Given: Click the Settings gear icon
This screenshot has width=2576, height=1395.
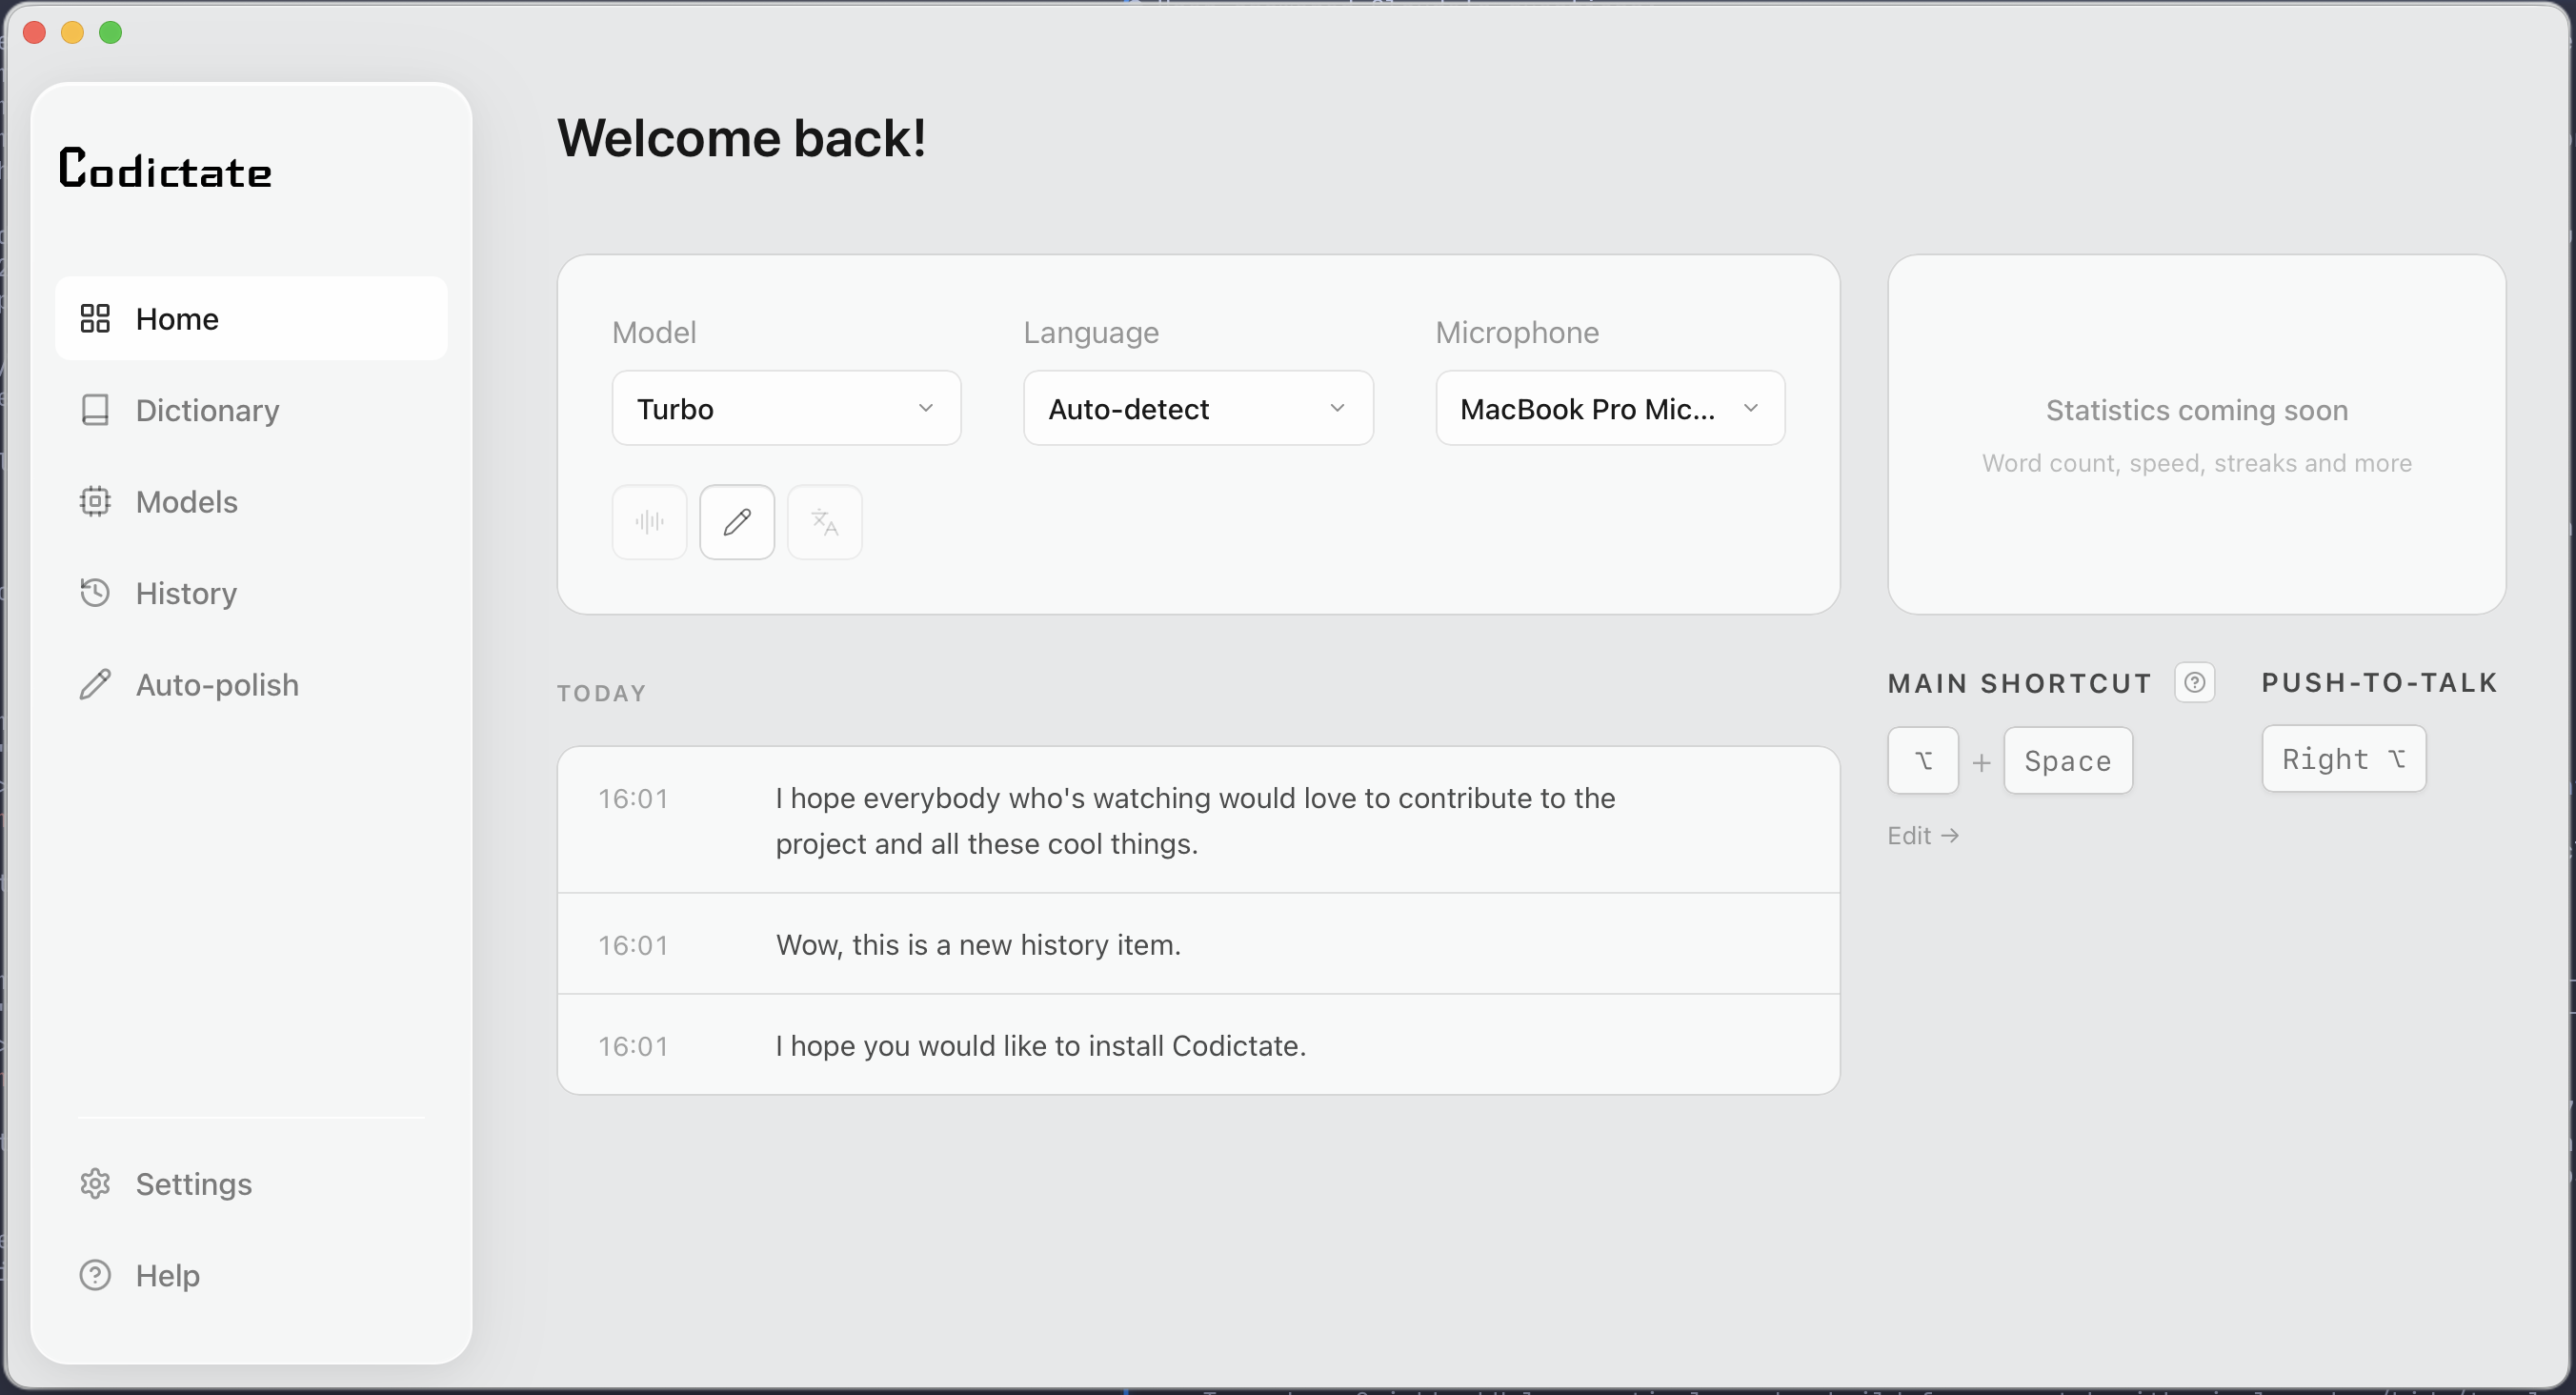Looking at the screenshot, I should (x=95, y=1183).
